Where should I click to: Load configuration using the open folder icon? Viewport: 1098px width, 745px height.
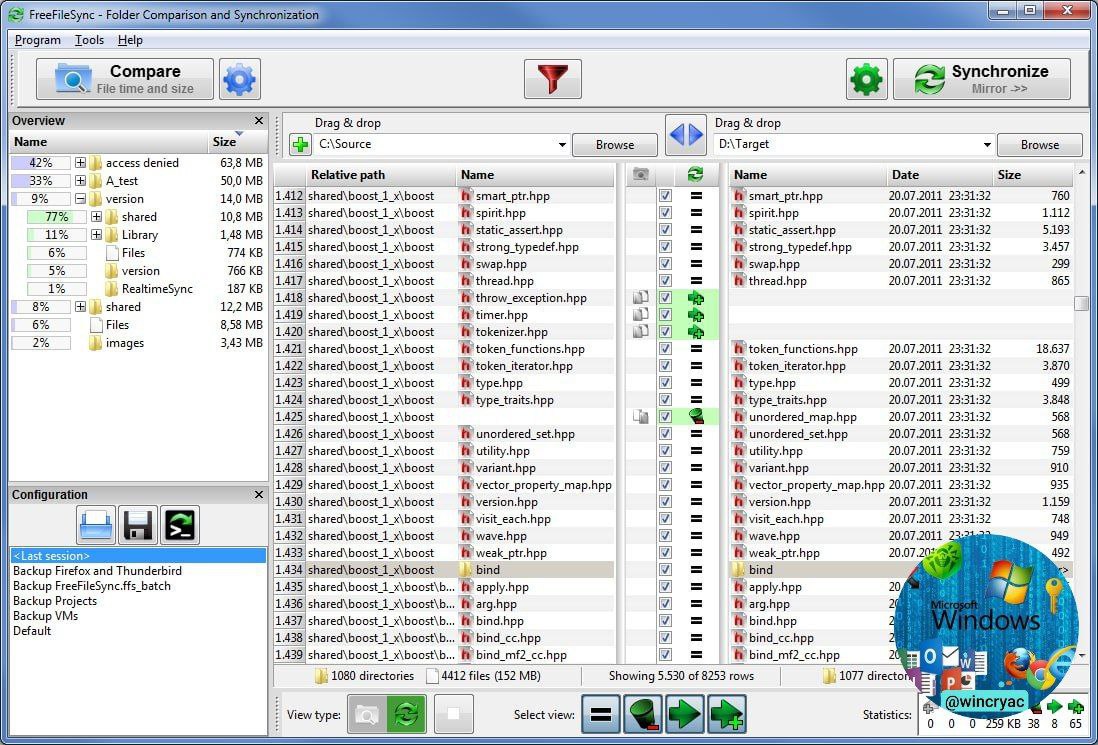(96, 525)
